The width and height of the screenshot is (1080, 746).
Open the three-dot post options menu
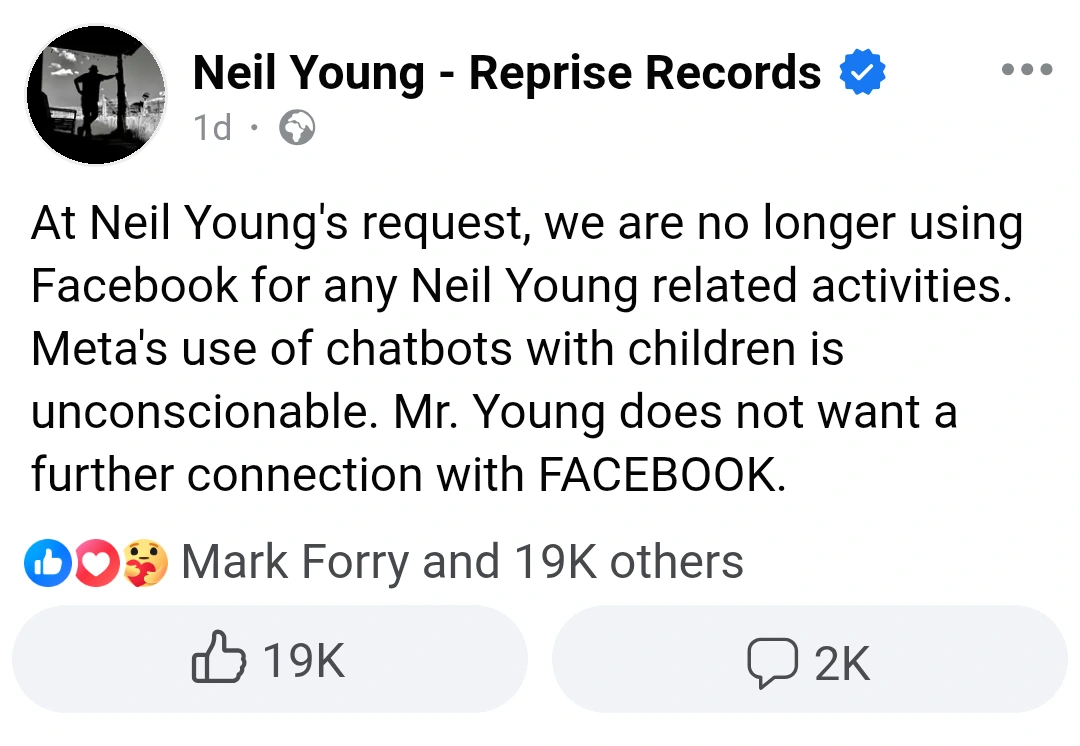point(1027,69)
